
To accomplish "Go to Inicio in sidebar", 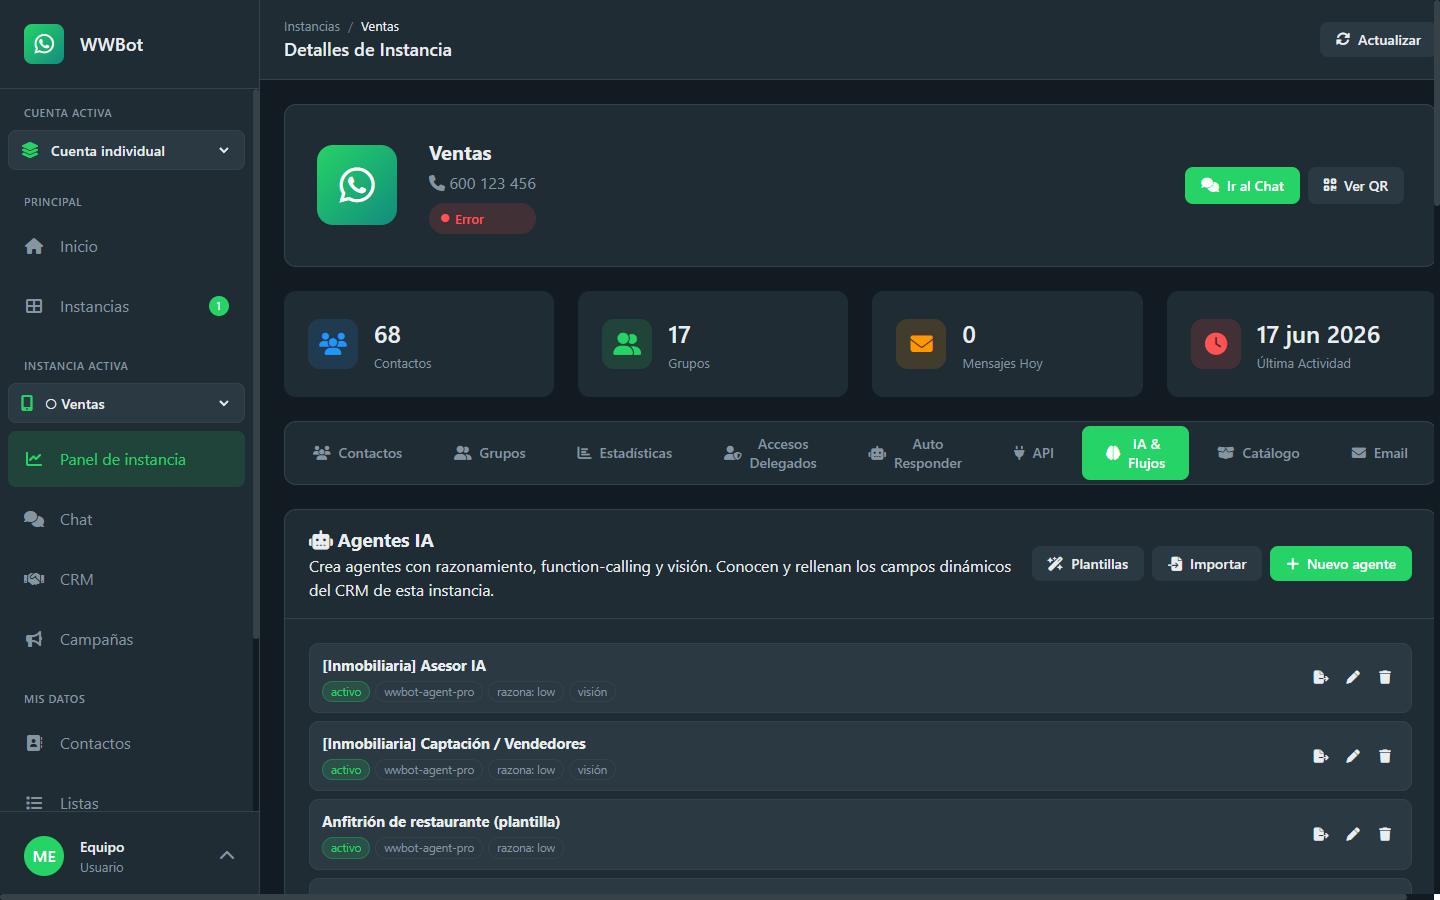I will 126,246.
